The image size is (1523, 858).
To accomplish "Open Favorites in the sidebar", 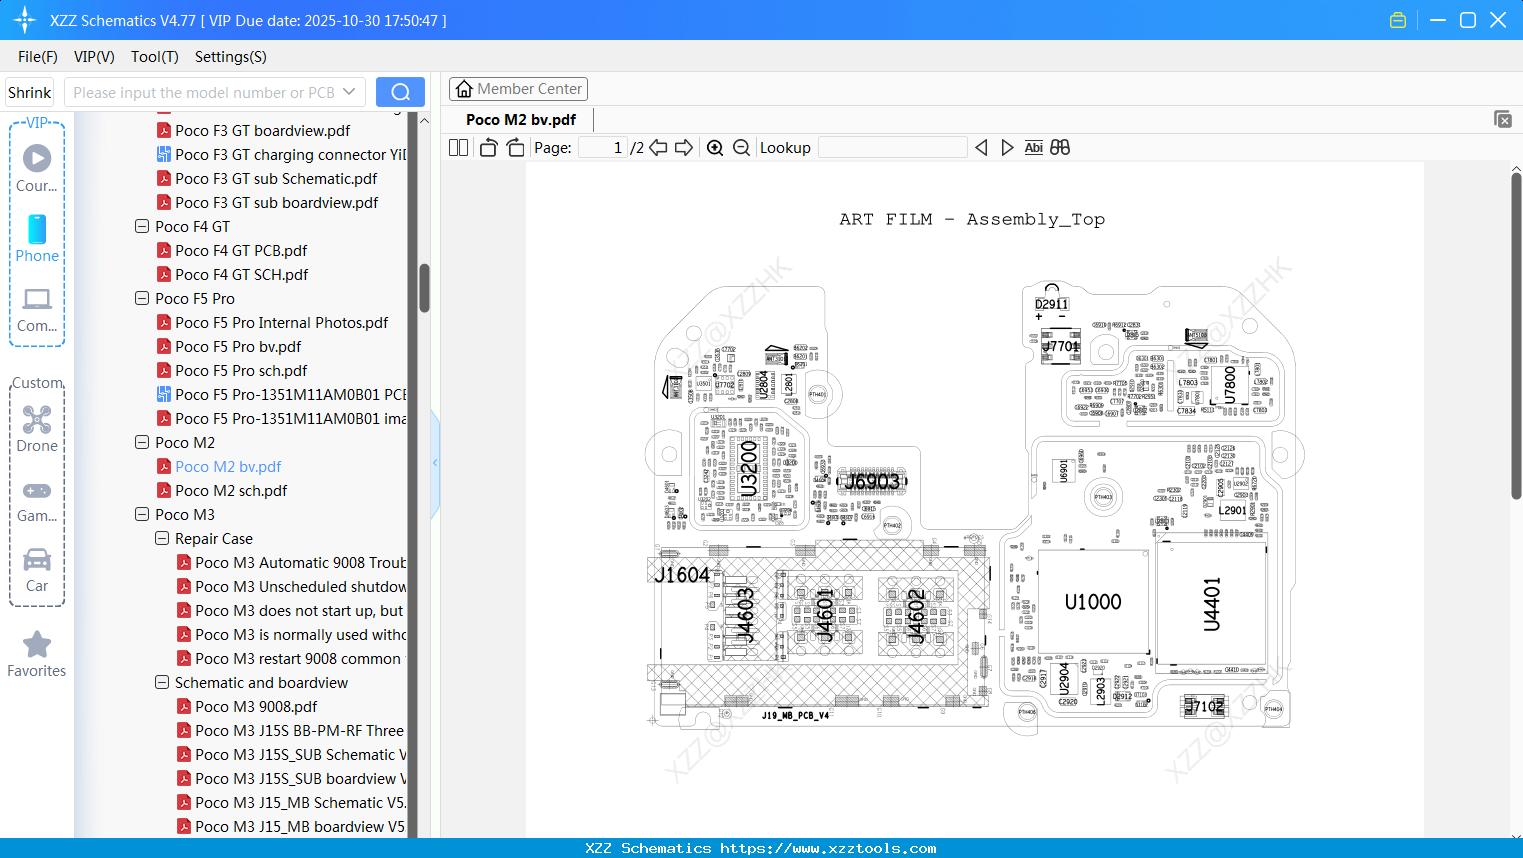I will tap(37, 655).
